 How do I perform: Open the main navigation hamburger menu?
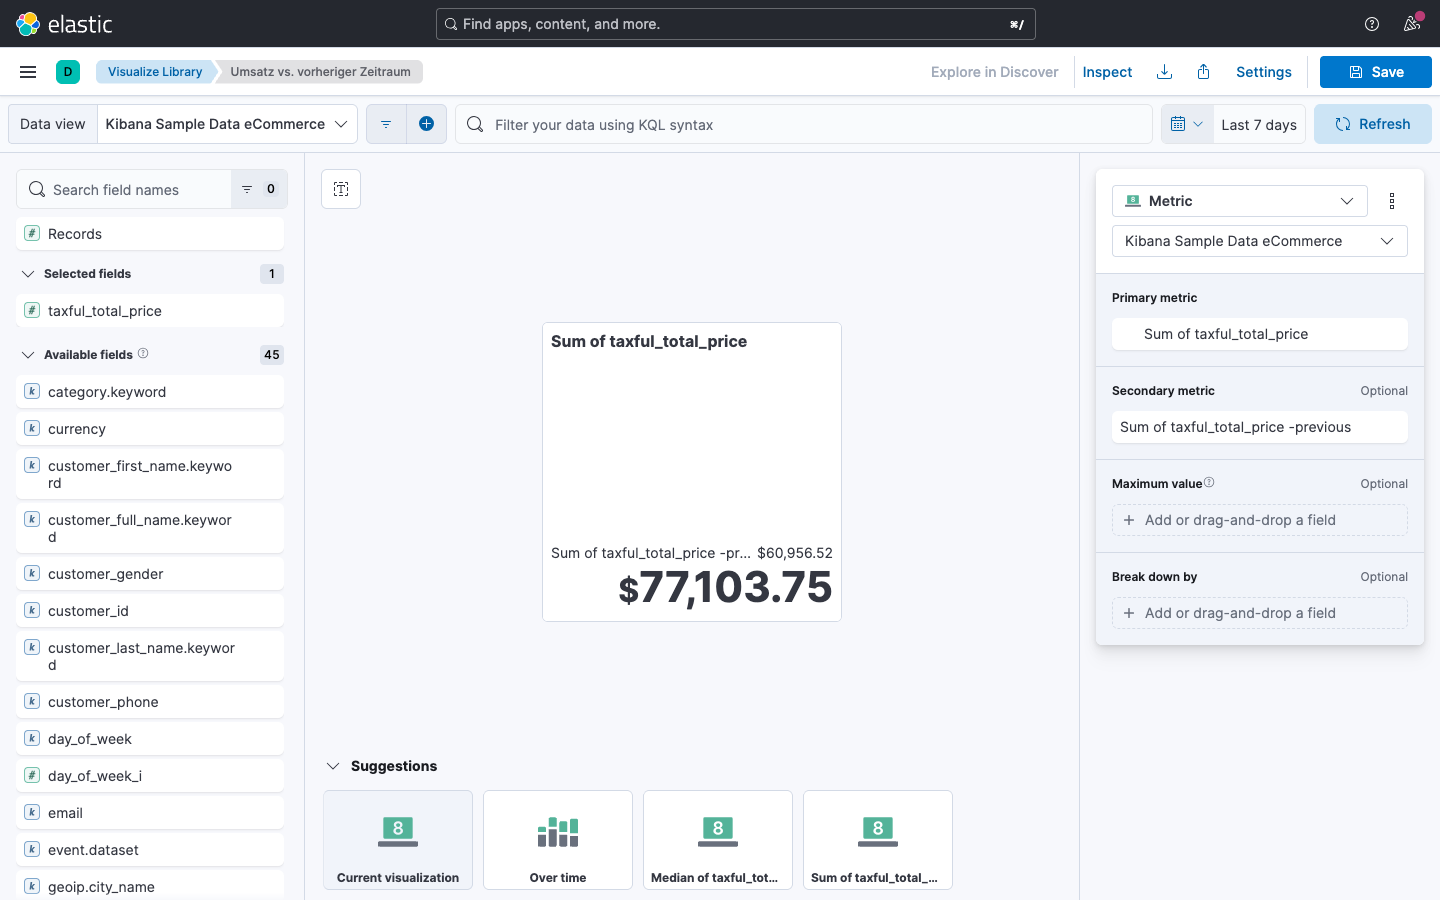28,72
